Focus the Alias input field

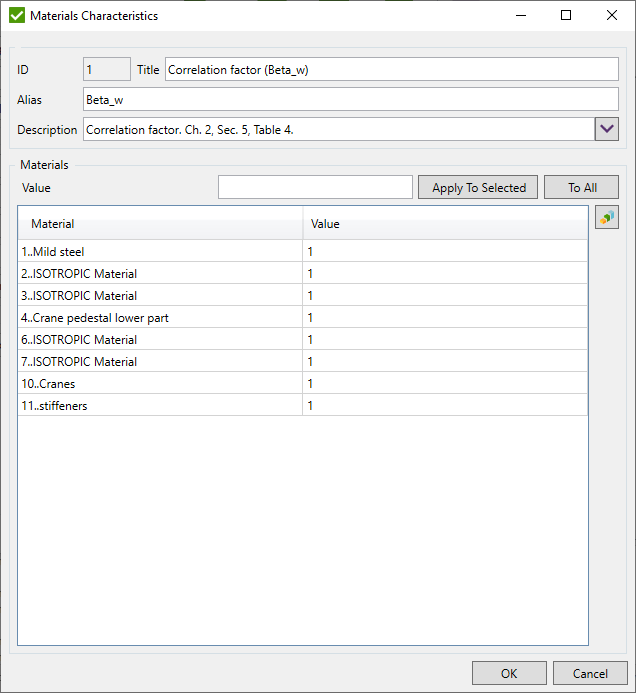point(350,100)
